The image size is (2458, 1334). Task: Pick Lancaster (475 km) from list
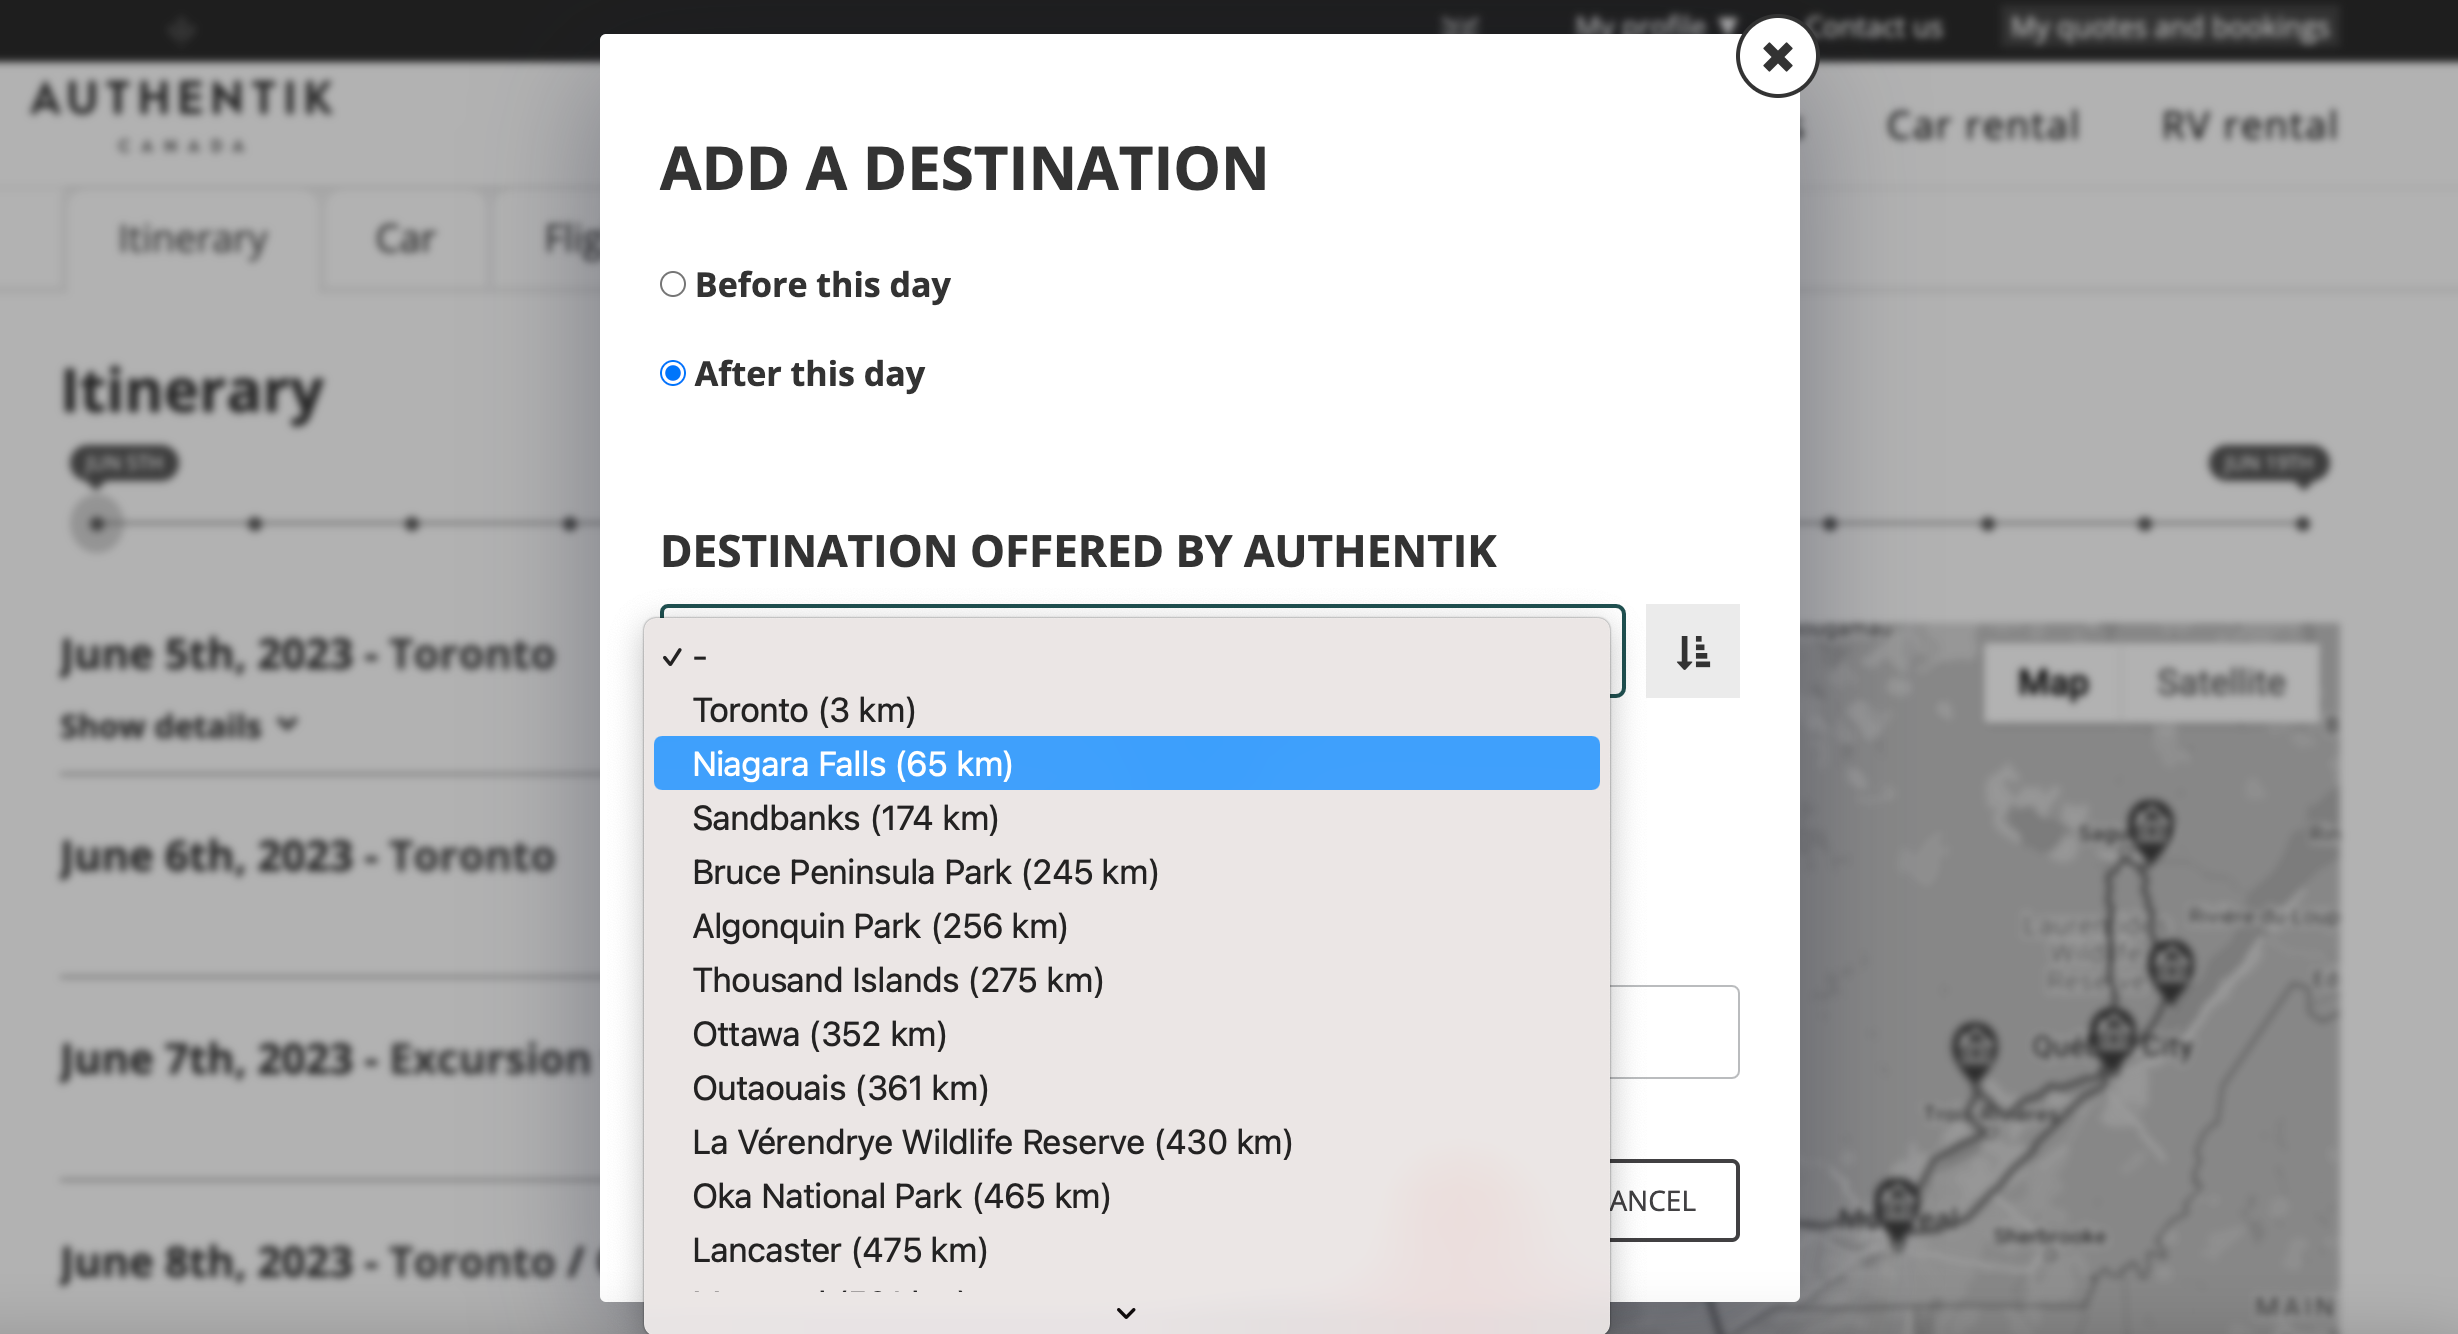click(x=1127, y=1250)
